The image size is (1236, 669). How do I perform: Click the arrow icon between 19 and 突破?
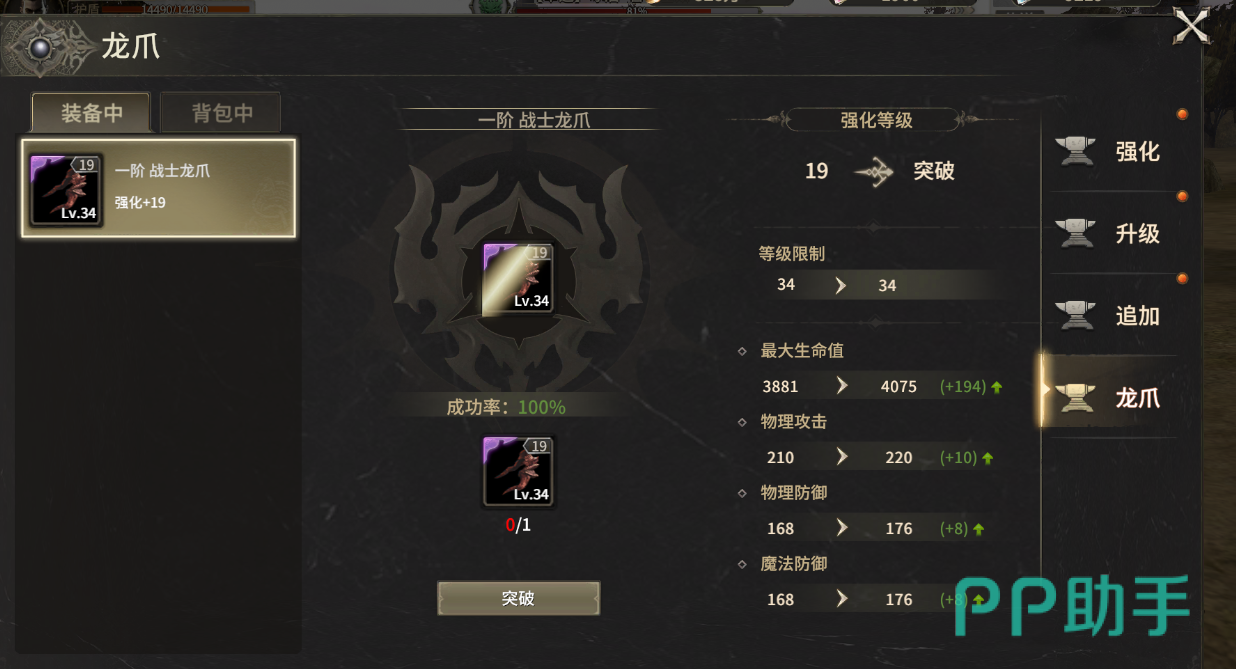coord(873,172)
